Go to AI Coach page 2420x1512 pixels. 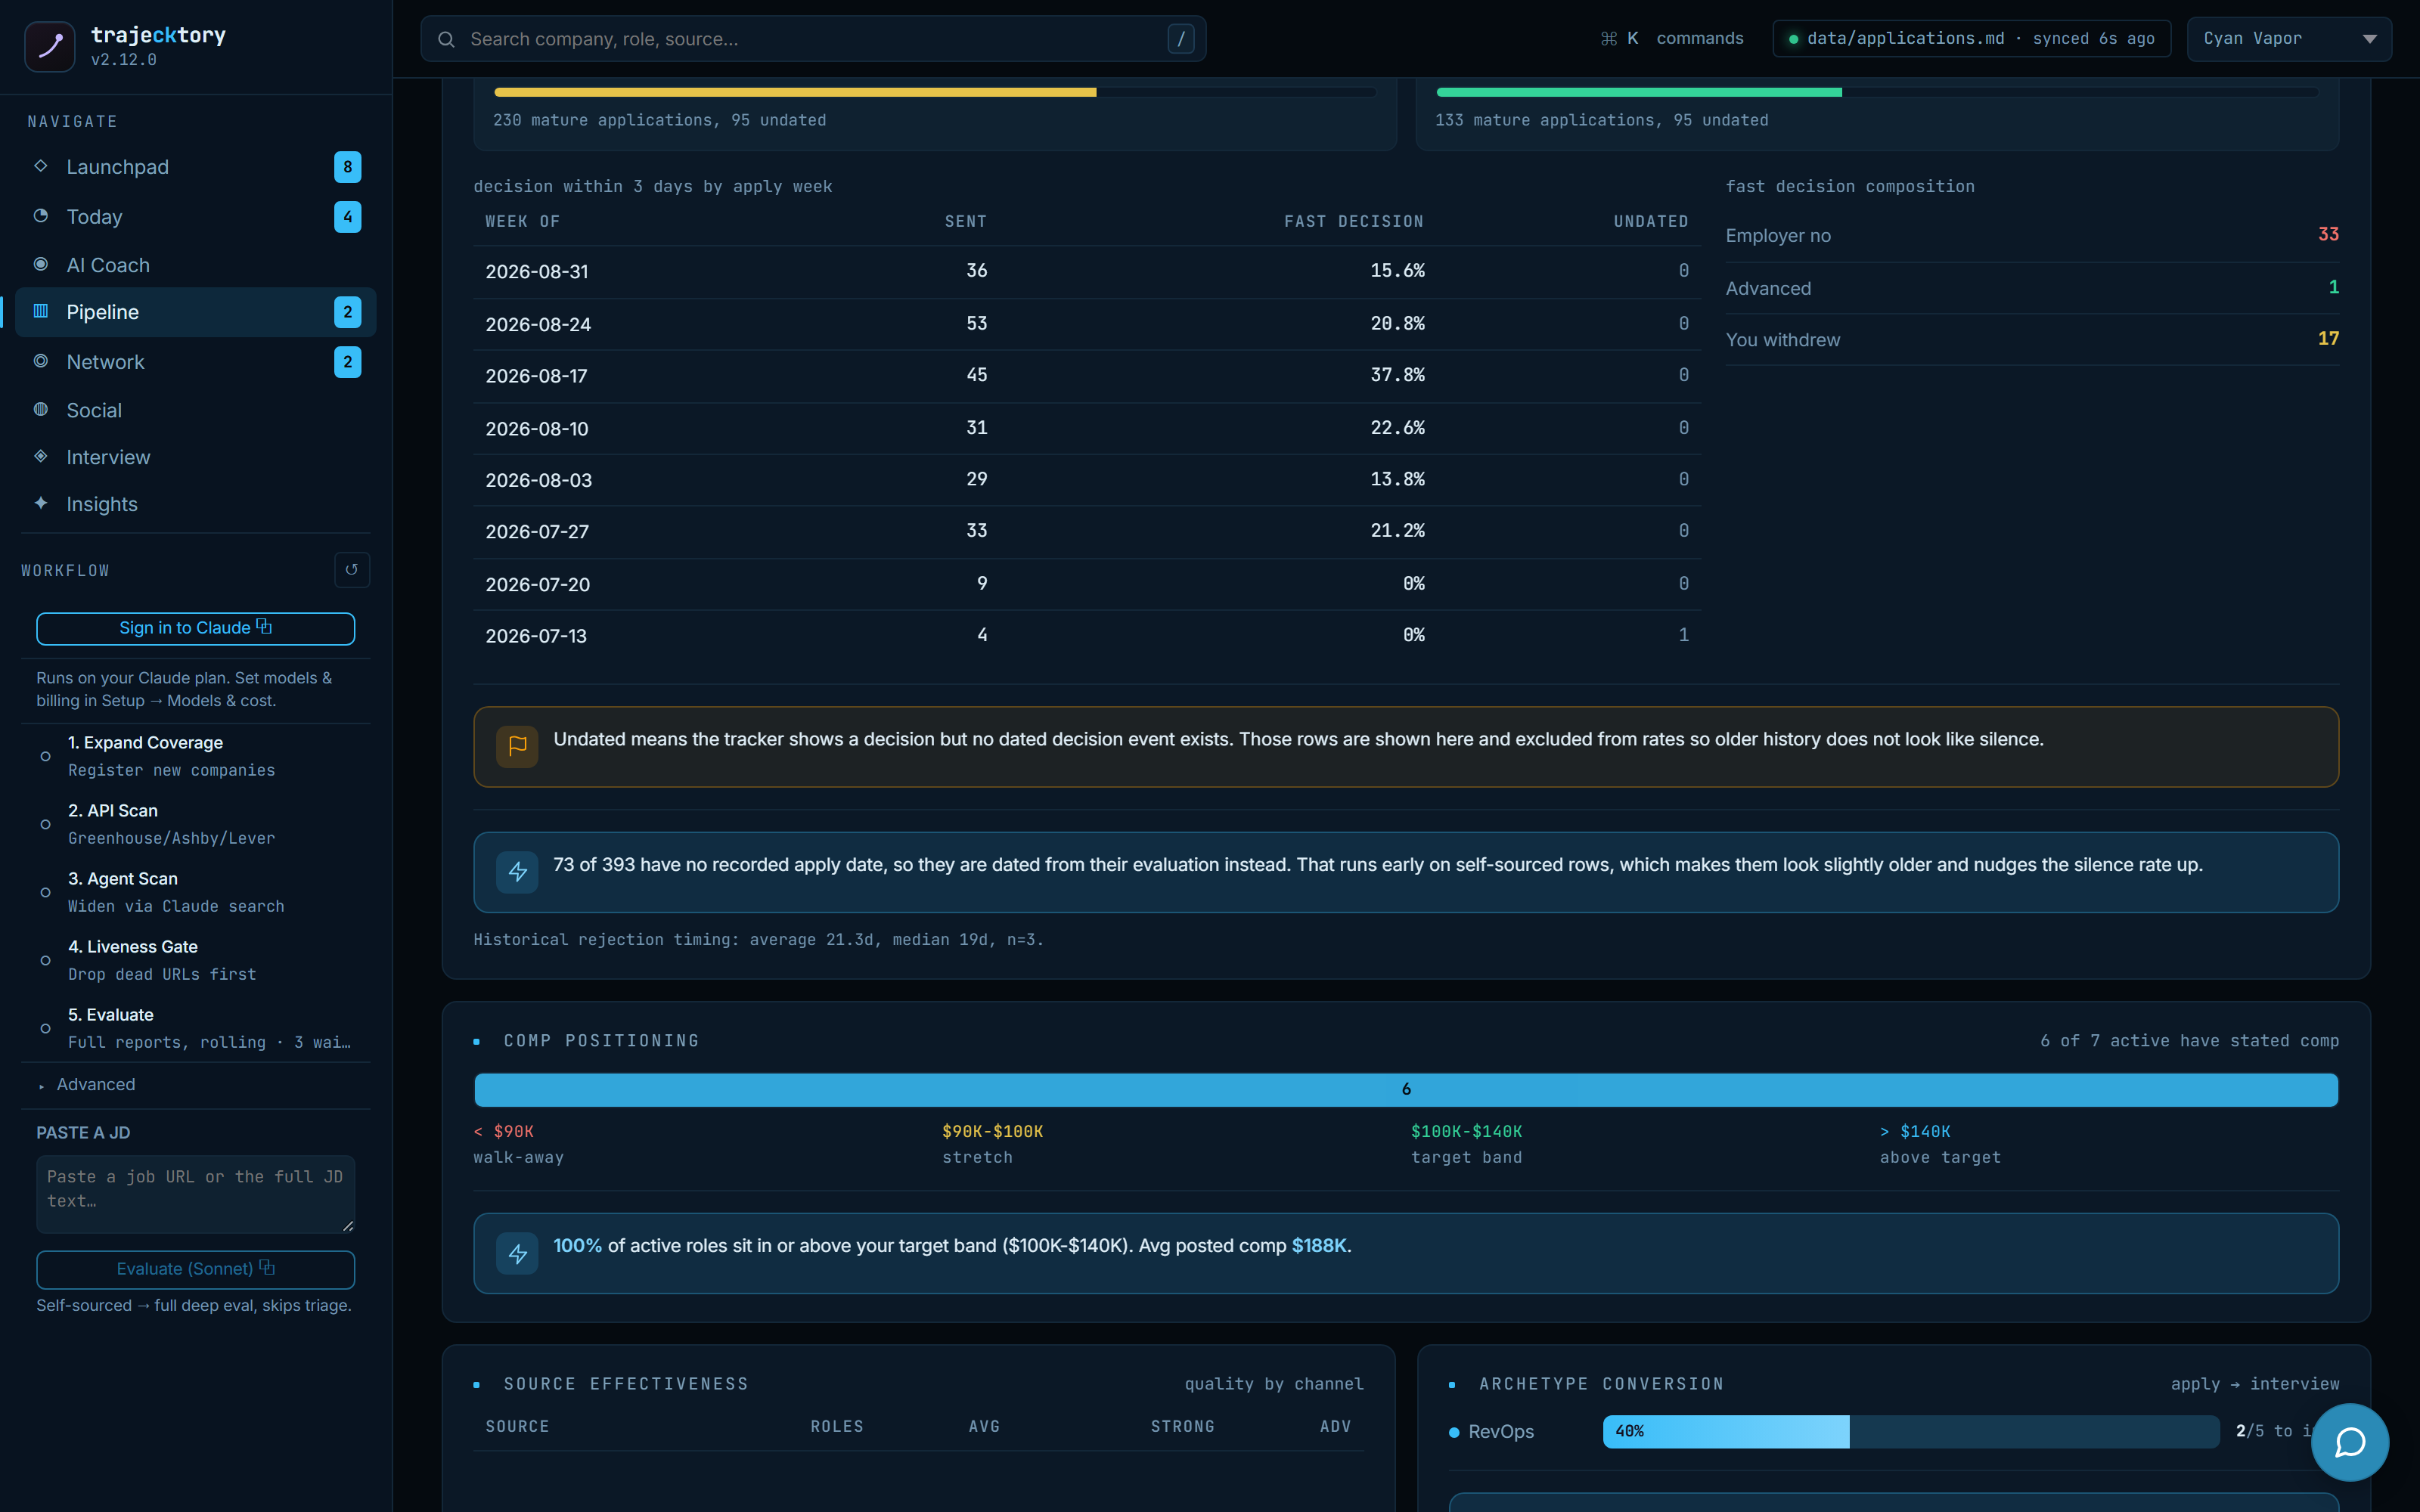click(195, 265)
